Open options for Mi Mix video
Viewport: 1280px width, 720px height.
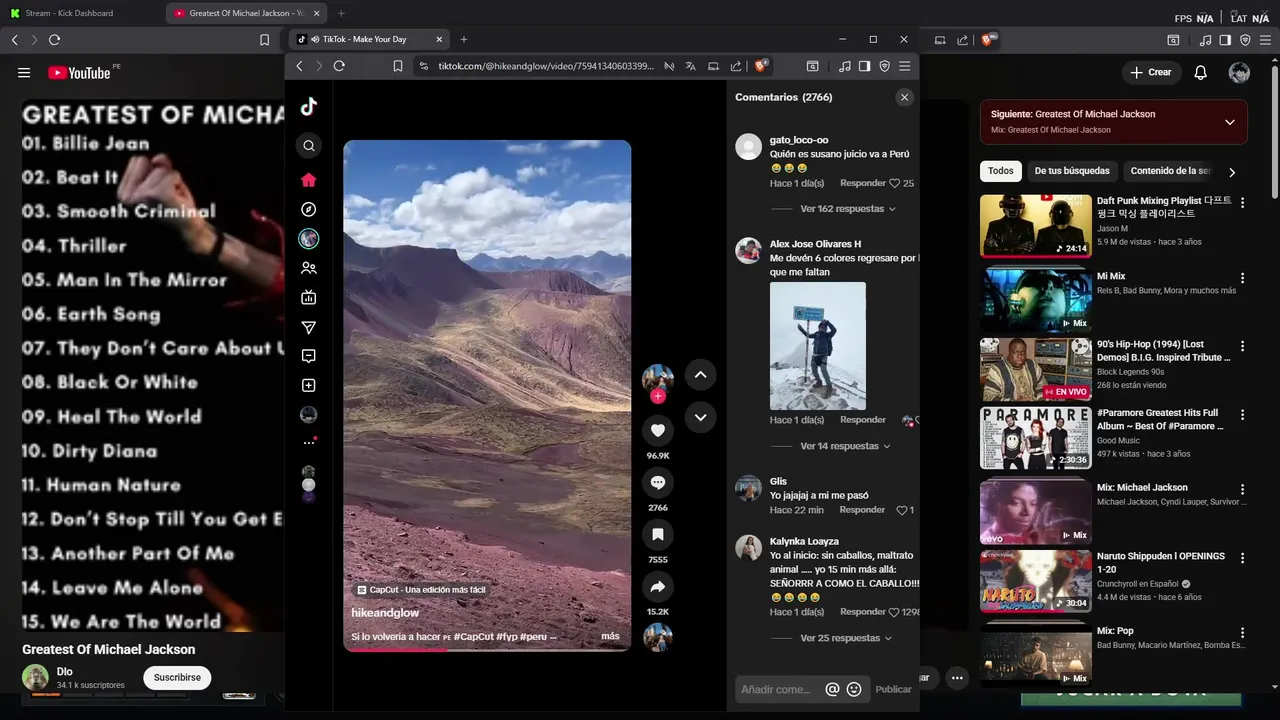coord(1242,278)
